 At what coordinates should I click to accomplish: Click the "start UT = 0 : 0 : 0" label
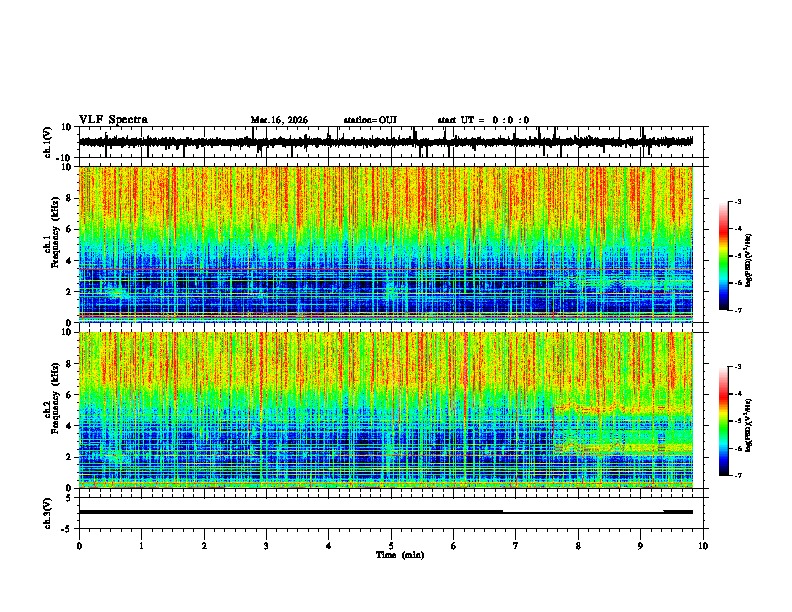483,120
